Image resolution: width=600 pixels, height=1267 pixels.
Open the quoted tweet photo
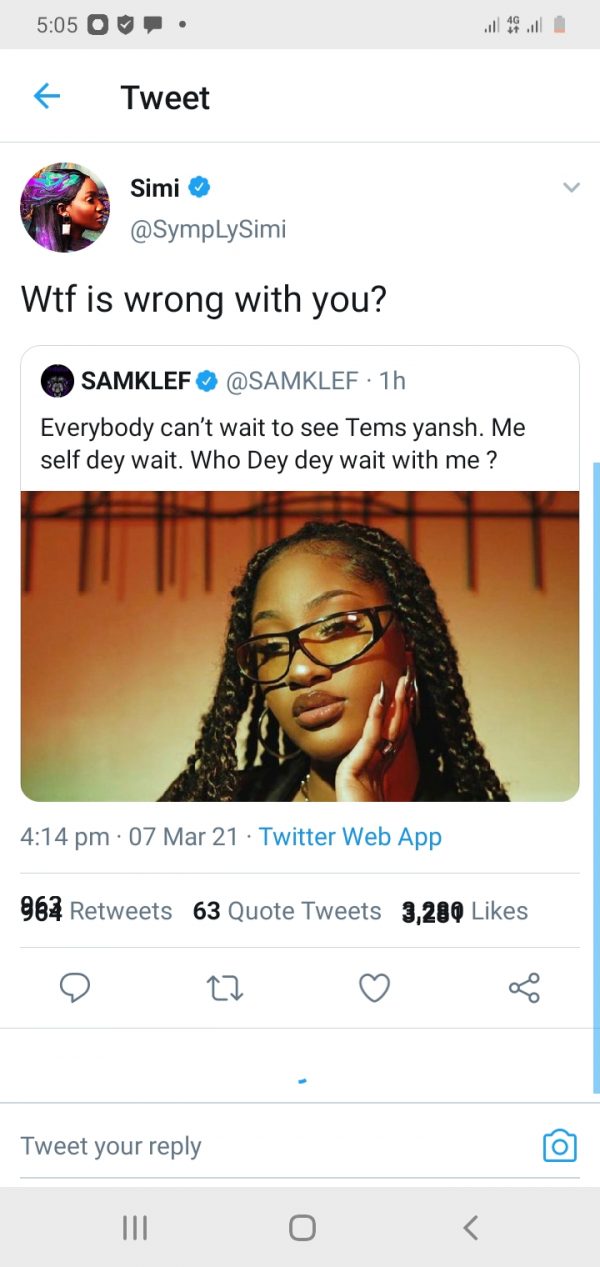(x=300, y=645)
